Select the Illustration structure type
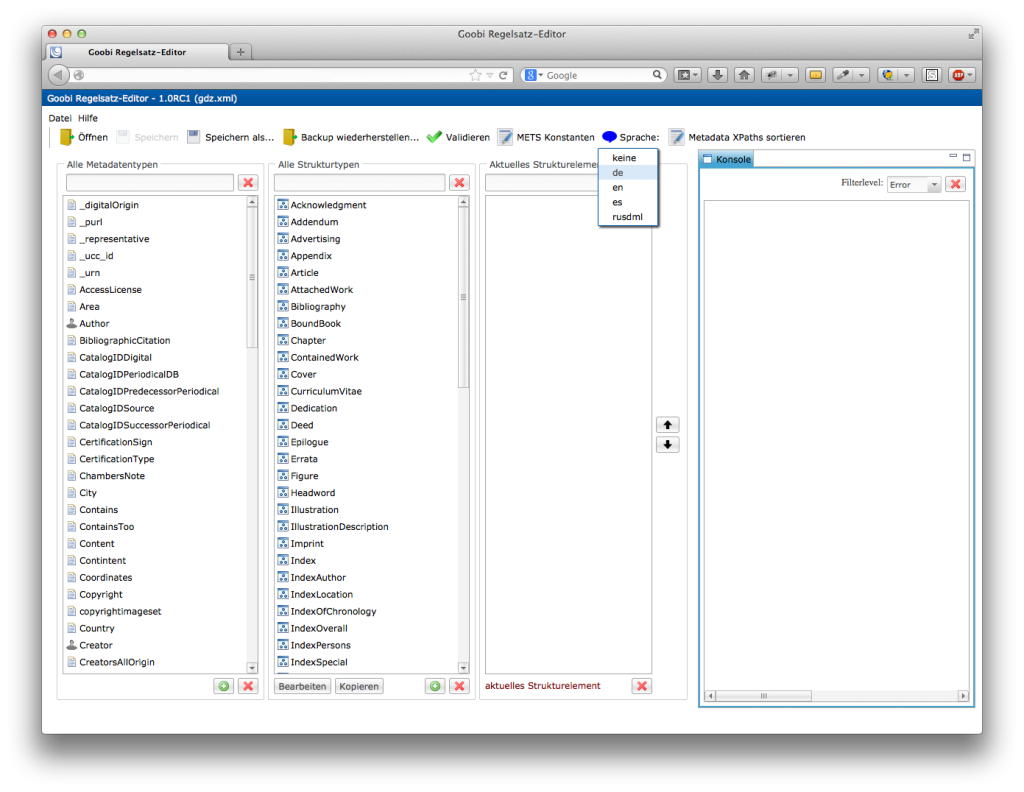1024x792 pixels. (315, 510)
